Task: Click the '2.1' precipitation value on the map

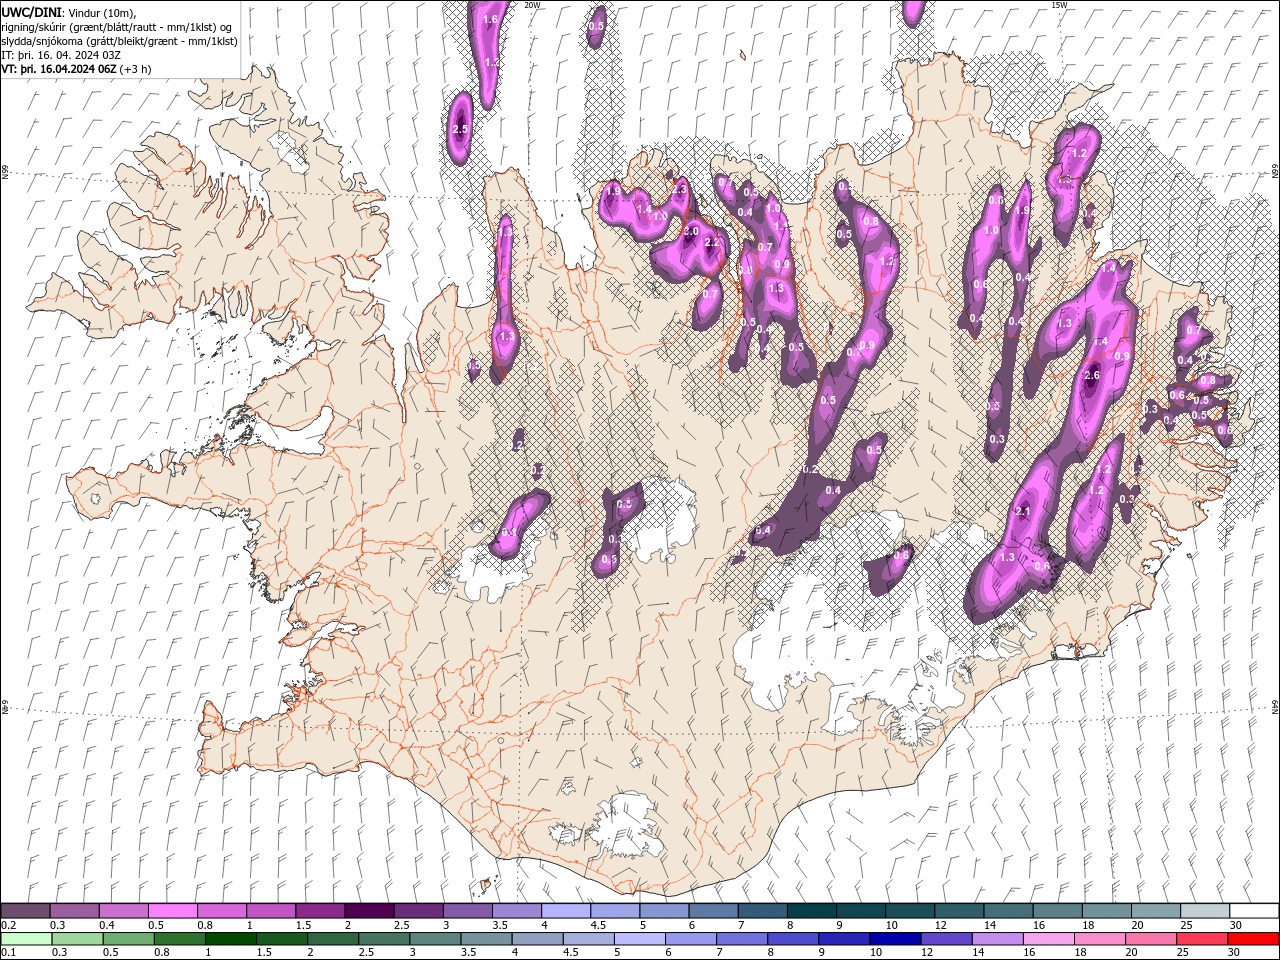Action: [x=1022, y=512]
